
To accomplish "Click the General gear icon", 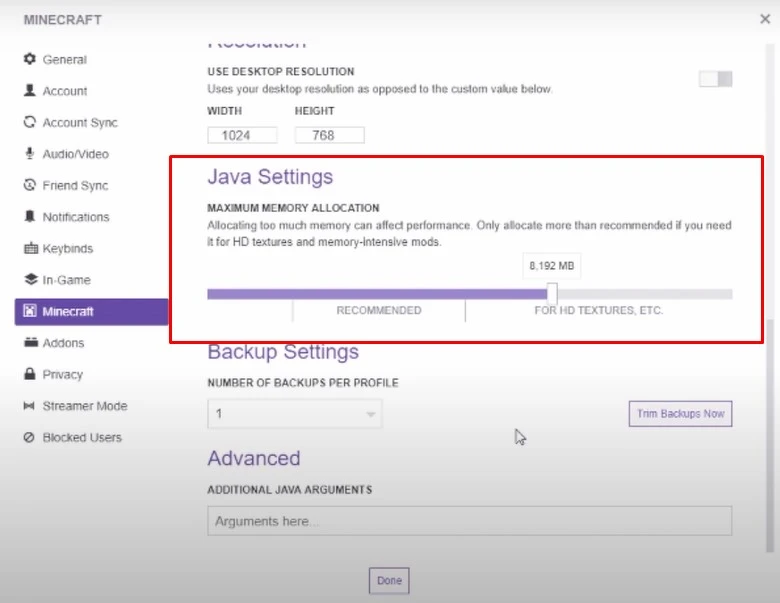I will [30, 59].
